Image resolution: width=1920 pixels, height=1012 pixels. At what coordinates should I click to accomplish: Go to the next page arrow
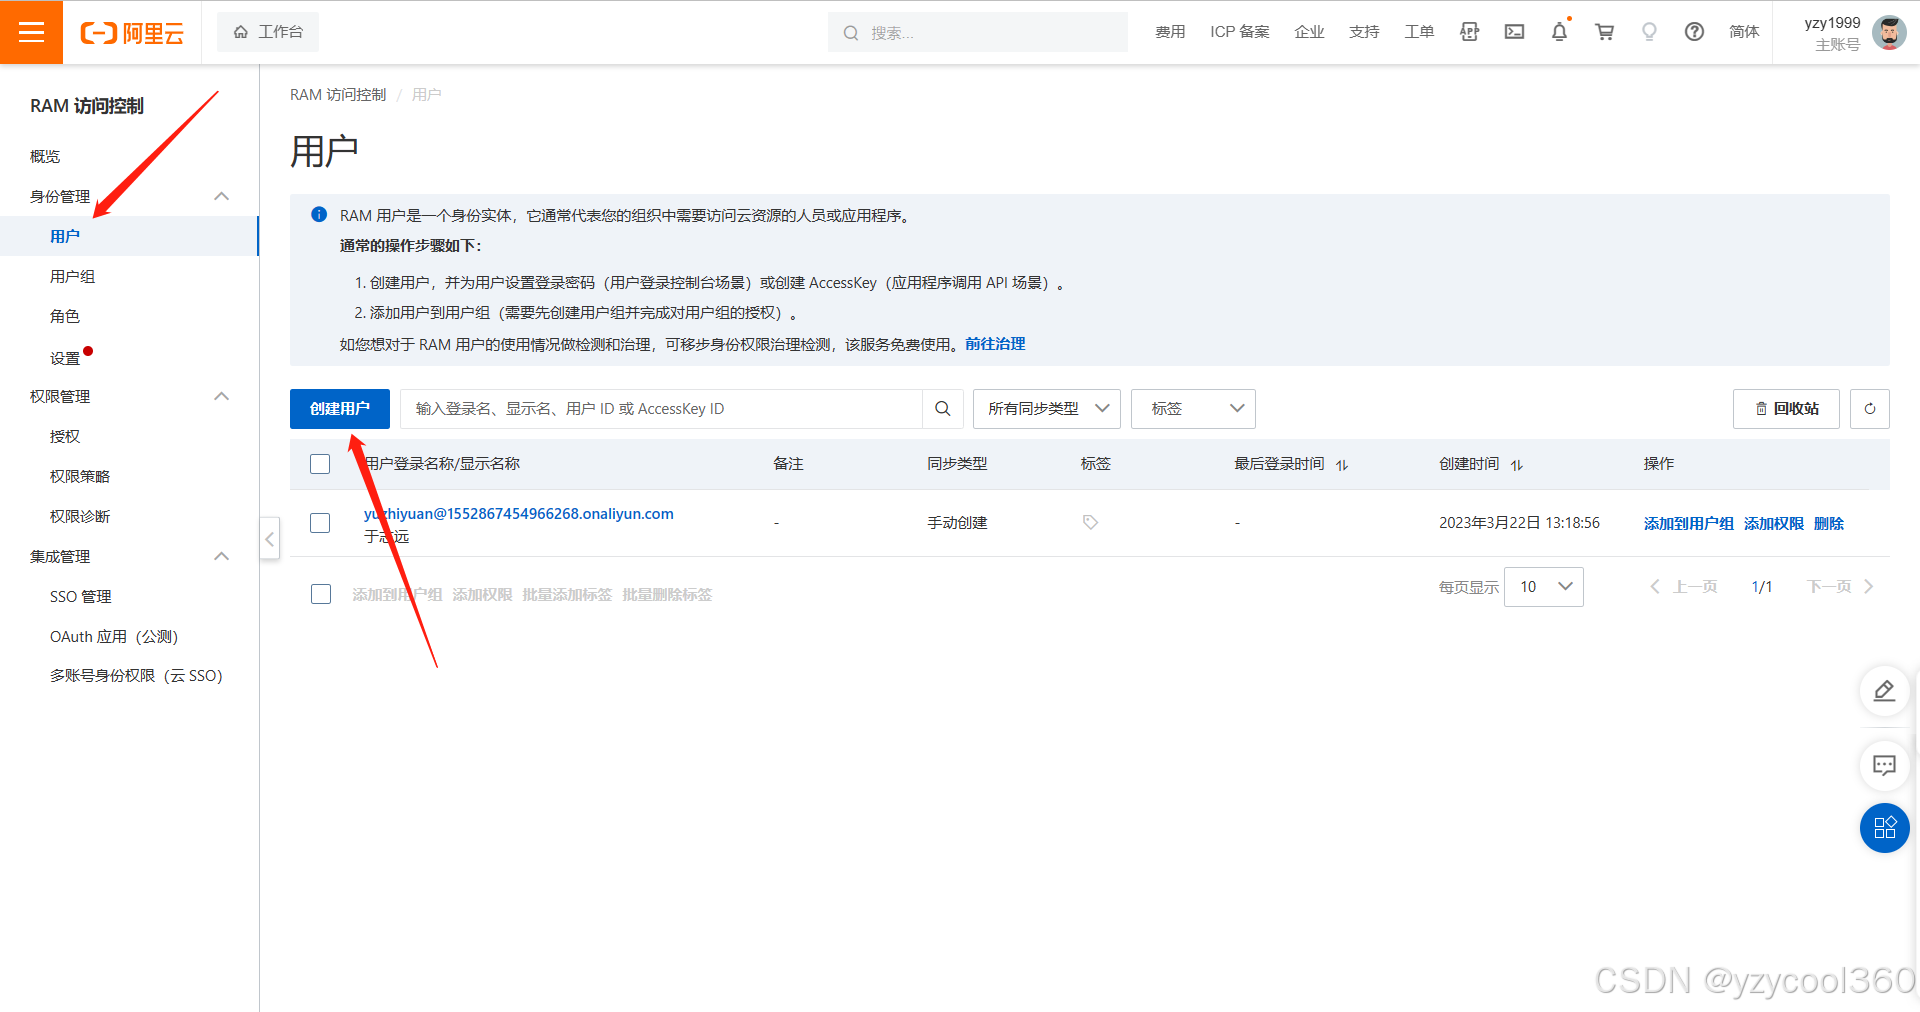(1868, 586)
